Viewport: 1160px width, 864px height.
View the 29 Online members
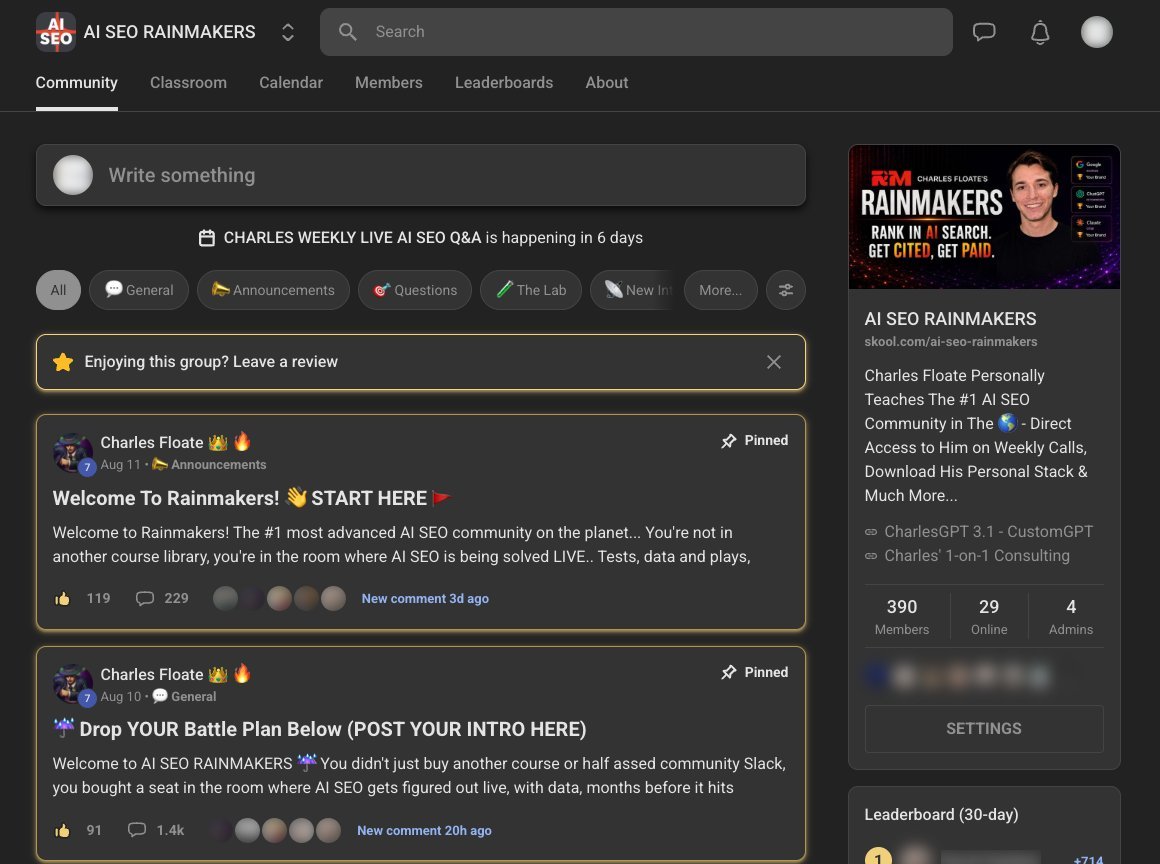tap(989, 617)
